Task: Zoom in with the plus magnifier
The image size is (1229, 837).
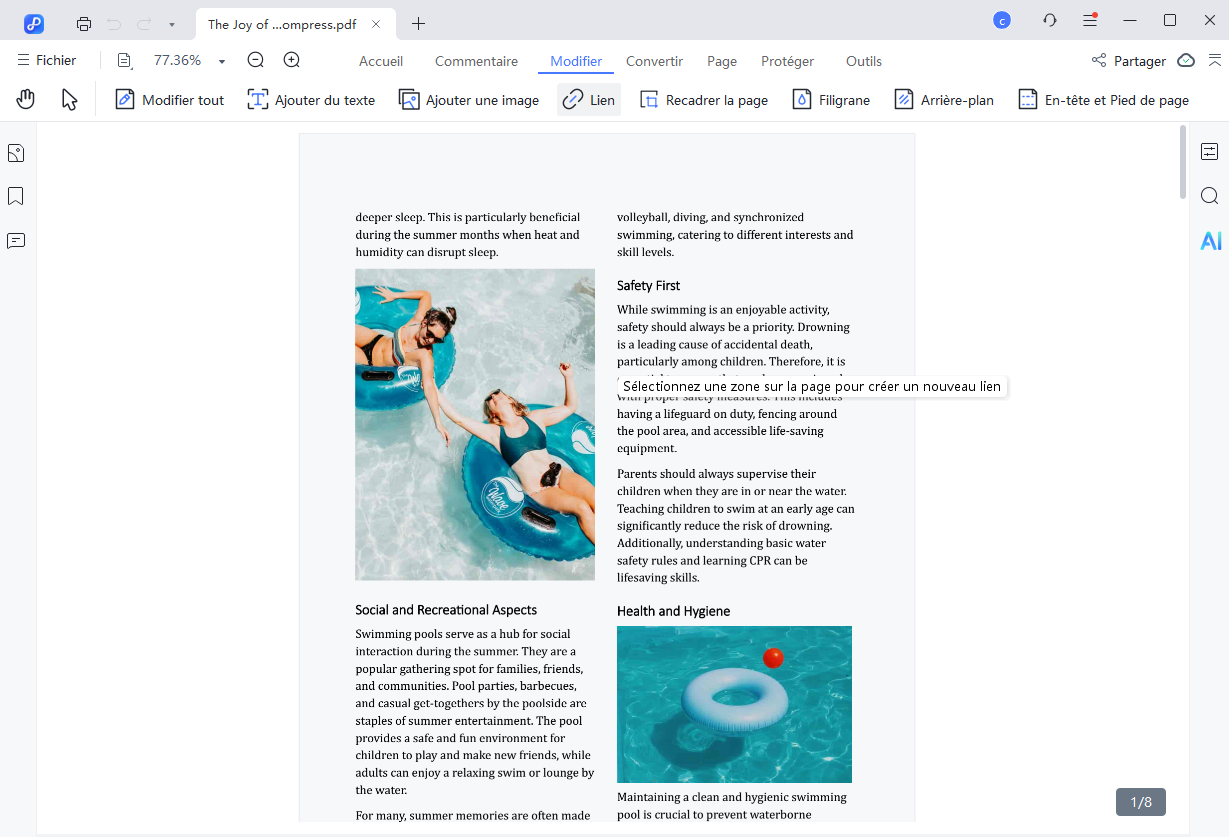Action: (x=292, y=61)
